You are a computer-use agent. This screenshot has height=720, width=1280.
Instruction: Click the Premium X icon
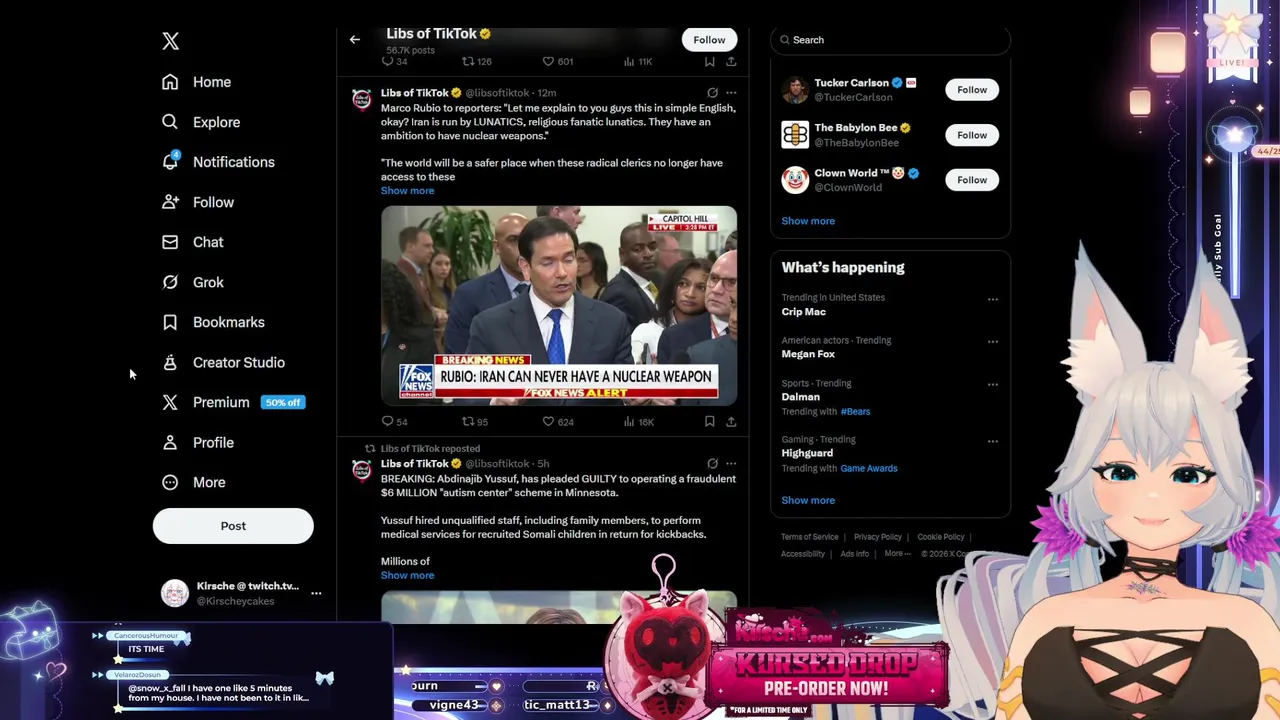[170, 402]
